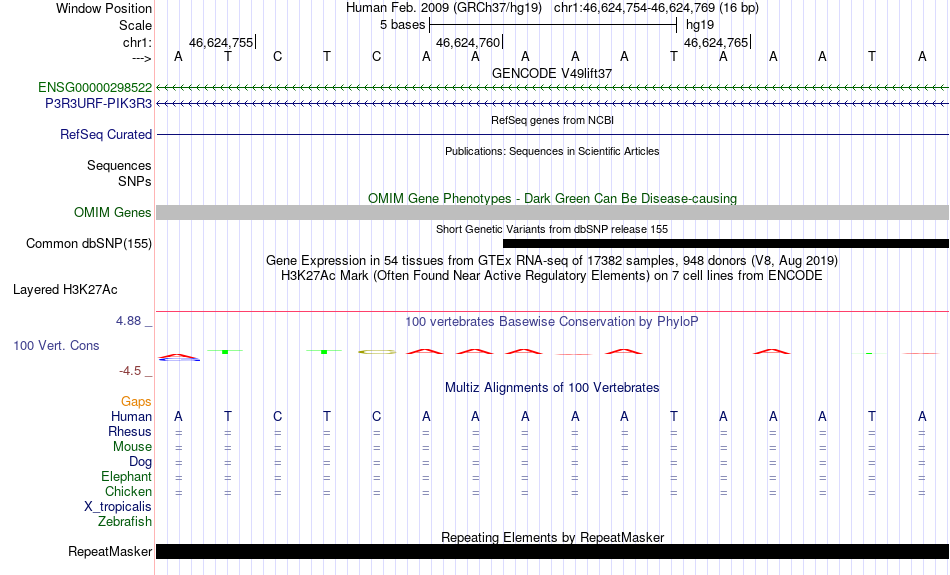
Task: Select the Scale label in the ruler
Action: point(135,25)
